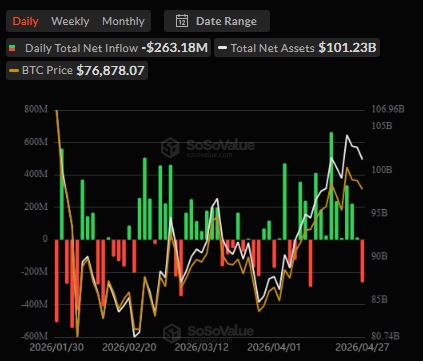Viewport: 423px width, 361px height.
Task: Click the 2026/03/12 date label
Action: (x=202, y=347)
